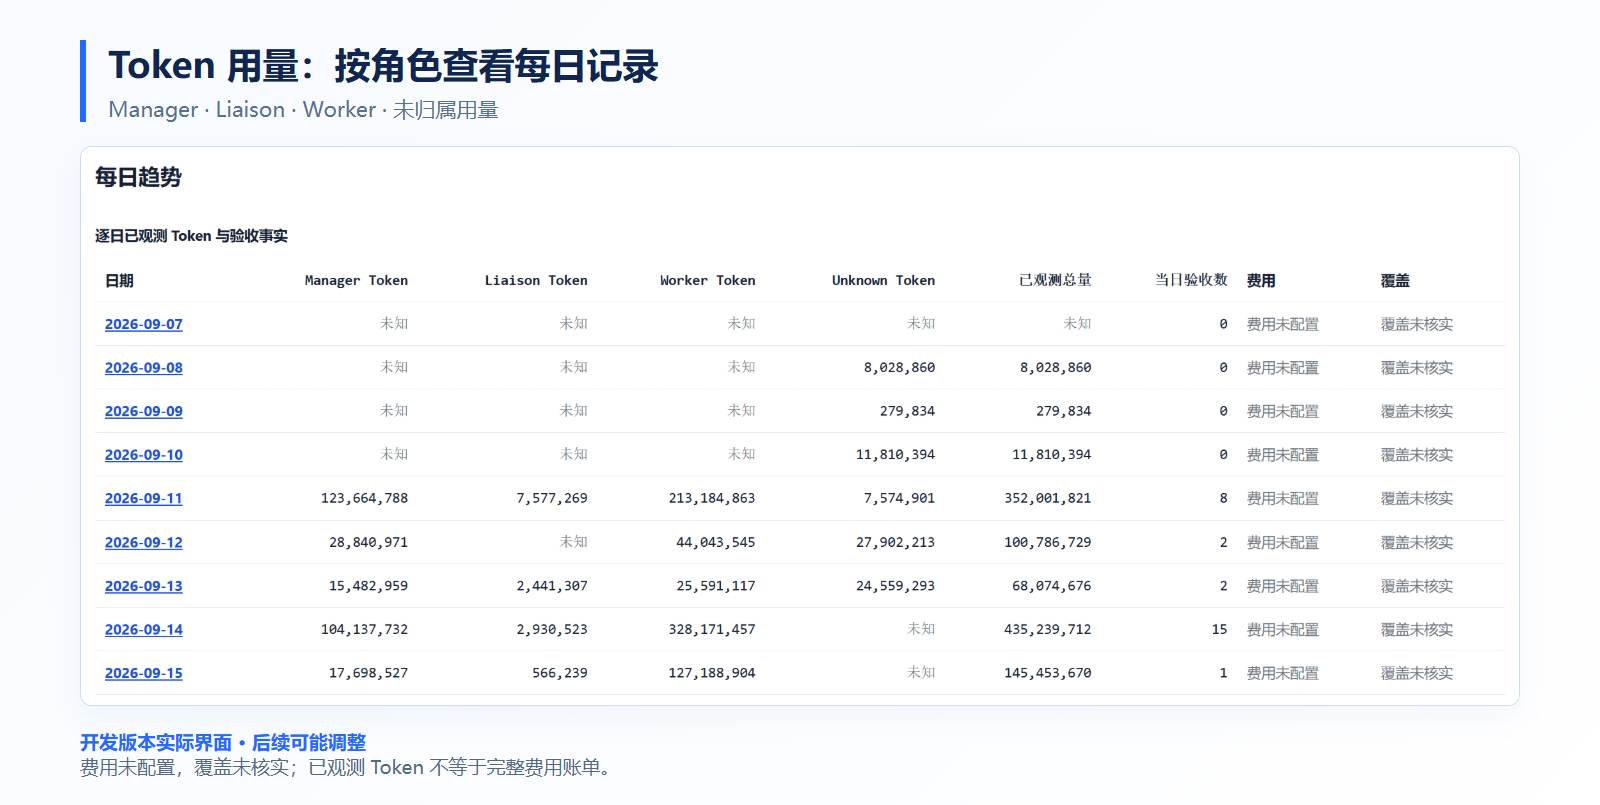This screenshot has height=805, width=1600.
Task: Open the 2026-09-09 date link
Action: click(x=144, y=411)
